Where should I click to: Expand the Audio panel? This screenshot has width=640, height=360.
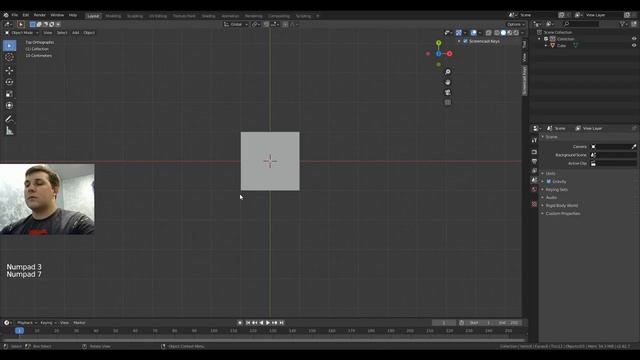[x=551, y=198]
